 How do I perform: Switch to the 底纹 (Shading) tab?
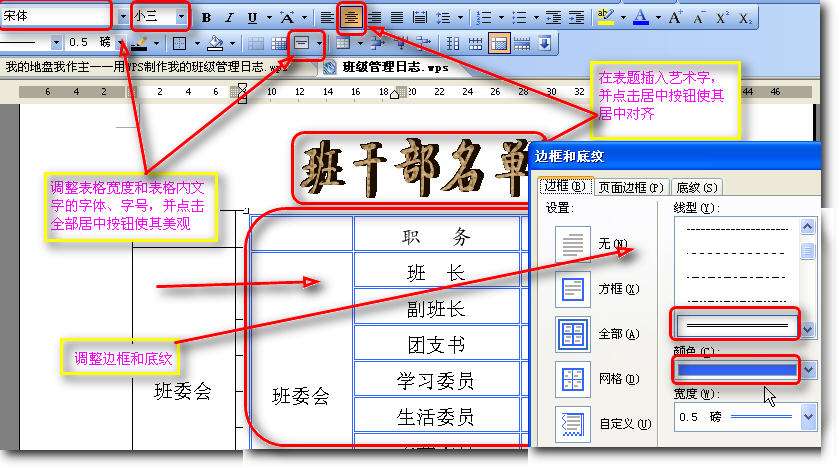(x=696, y=187)
